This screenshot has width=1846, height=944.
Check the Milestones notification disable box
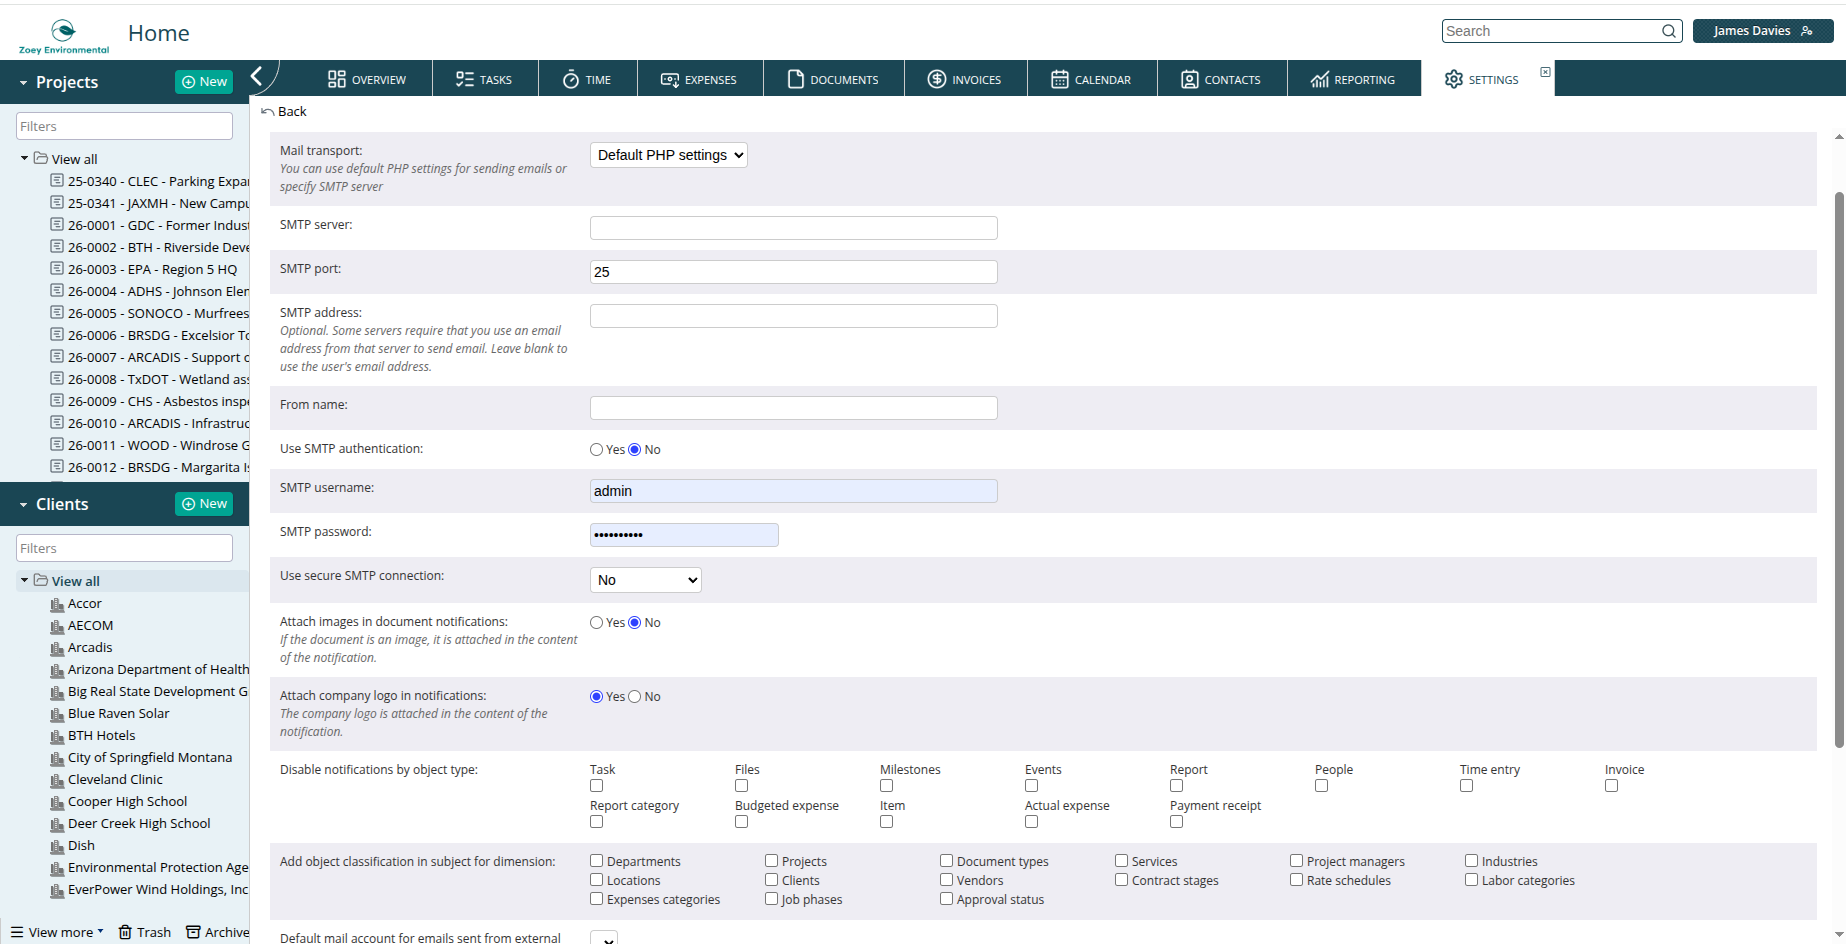point(887,786)
